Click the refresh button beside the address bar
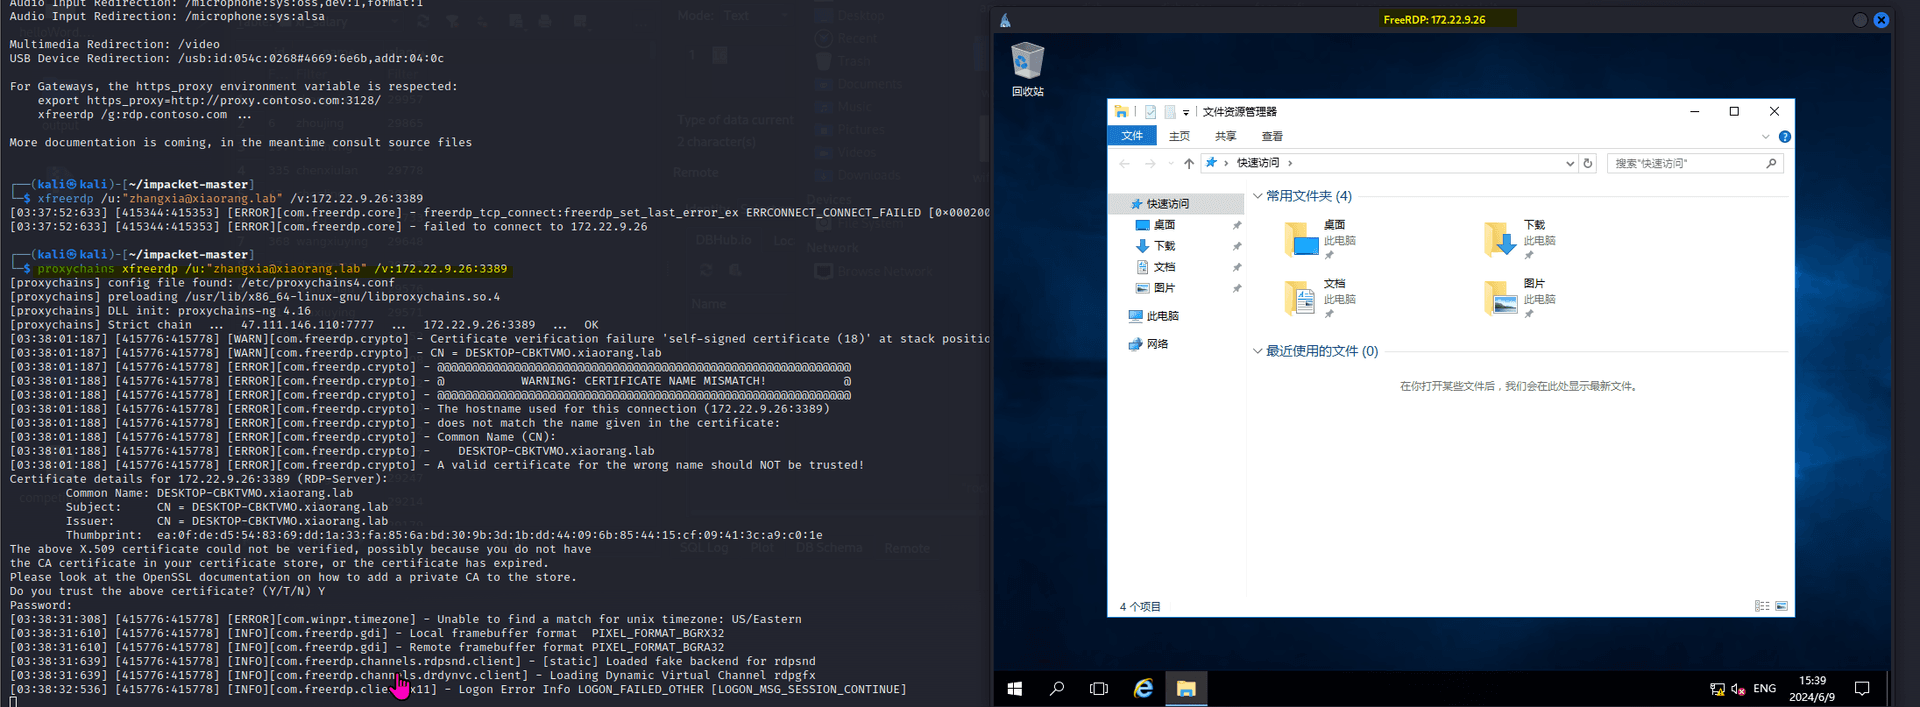This screenshot has width=1920, height=707. (1587, 163)
